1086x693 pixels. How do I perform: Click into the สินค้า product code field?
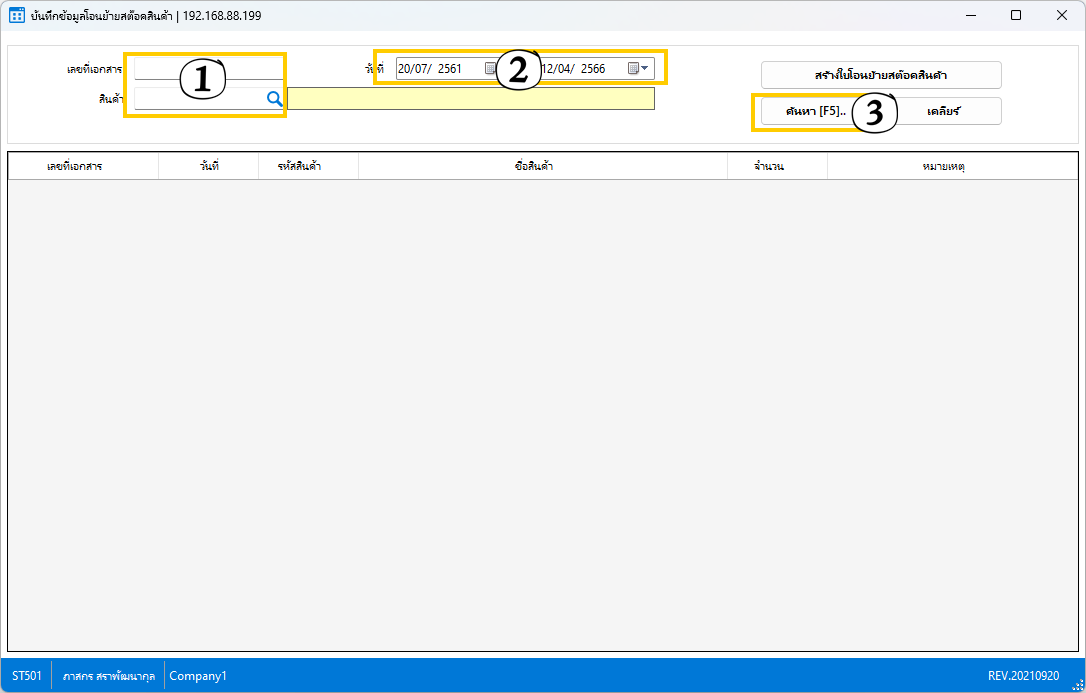pos(198,99)
